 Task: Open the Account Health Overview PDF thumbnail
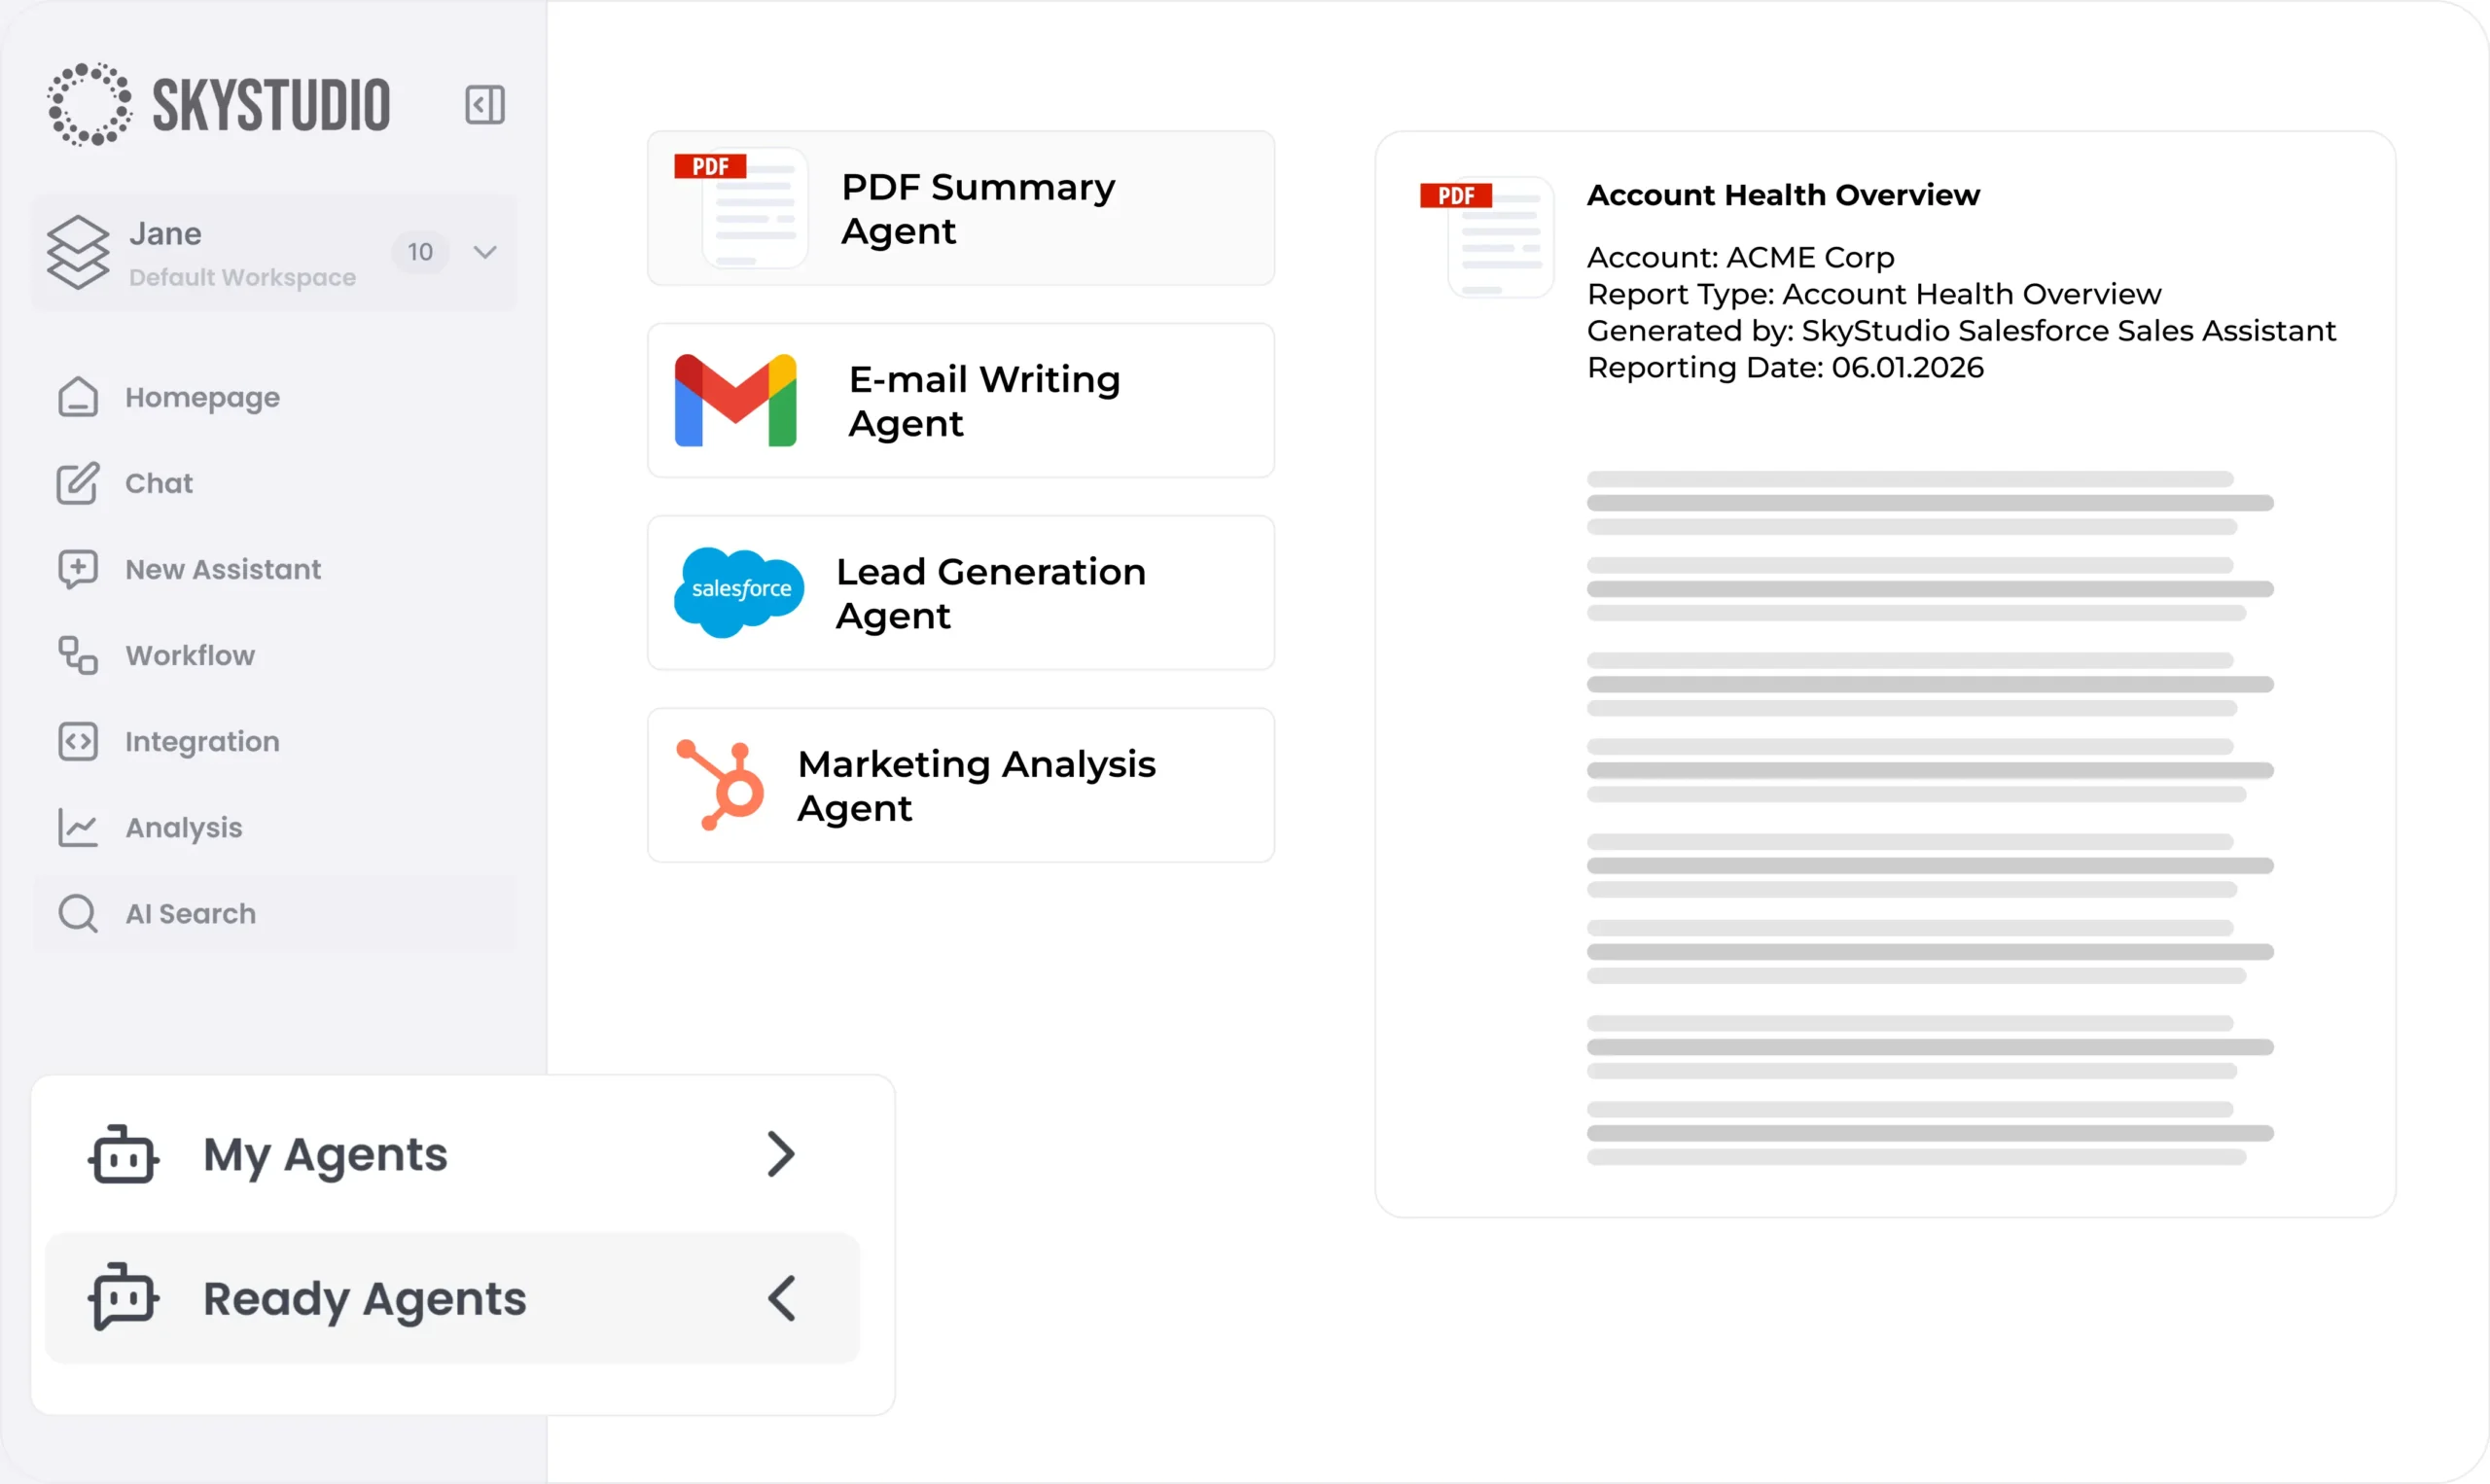tap(1489, 238)
